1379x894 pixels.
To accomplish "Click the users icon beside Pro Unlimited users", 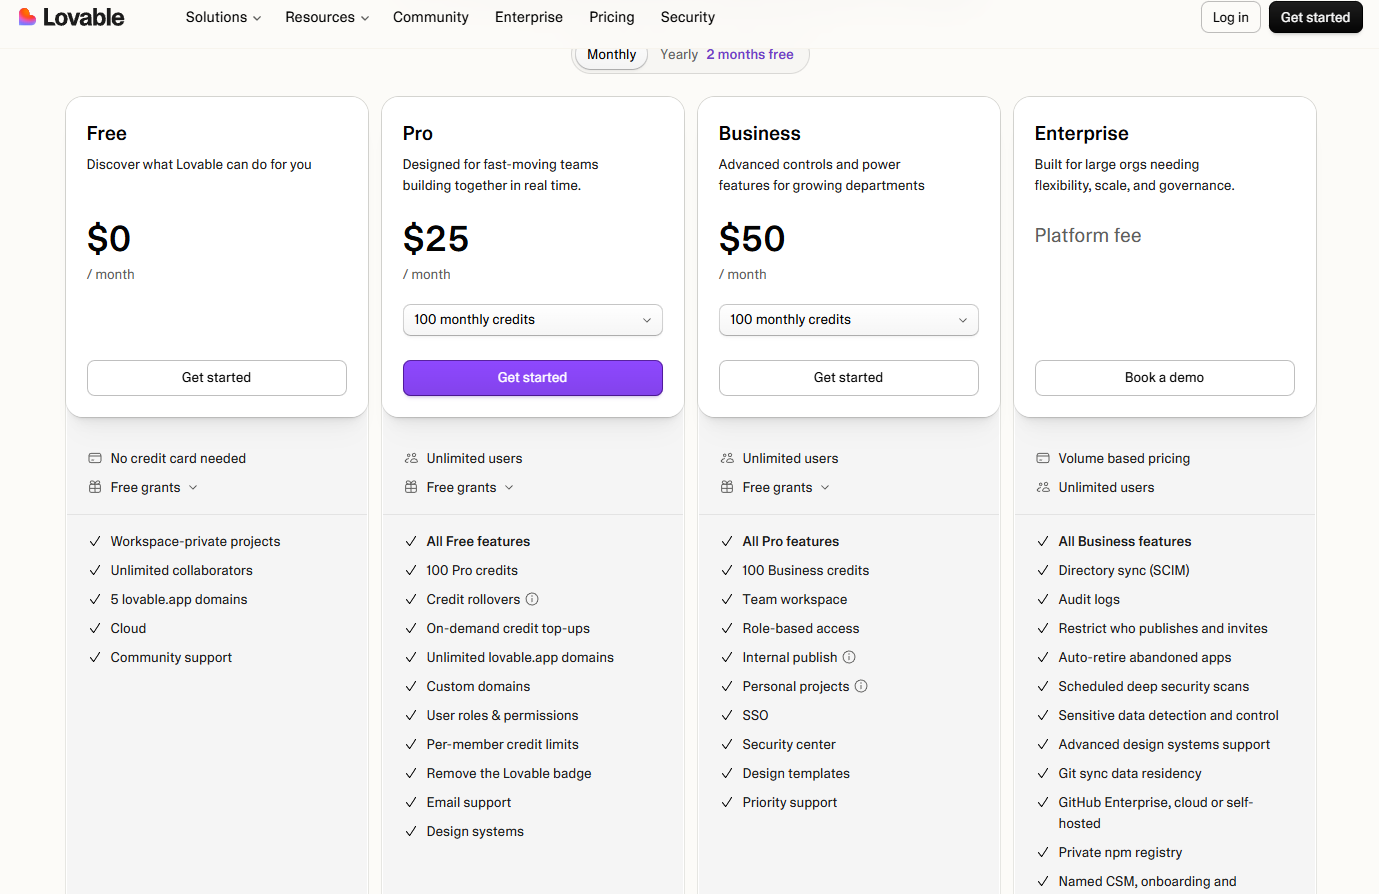I will 411,458.
